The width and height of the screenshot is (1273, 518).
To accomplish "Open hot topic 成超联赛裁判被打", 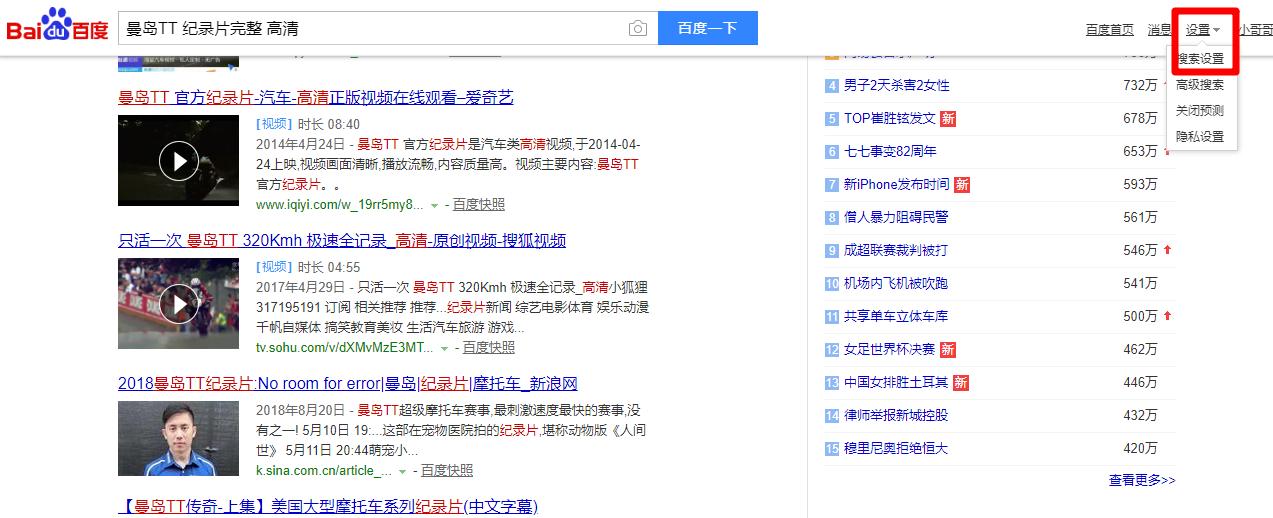I will [896, 250].
